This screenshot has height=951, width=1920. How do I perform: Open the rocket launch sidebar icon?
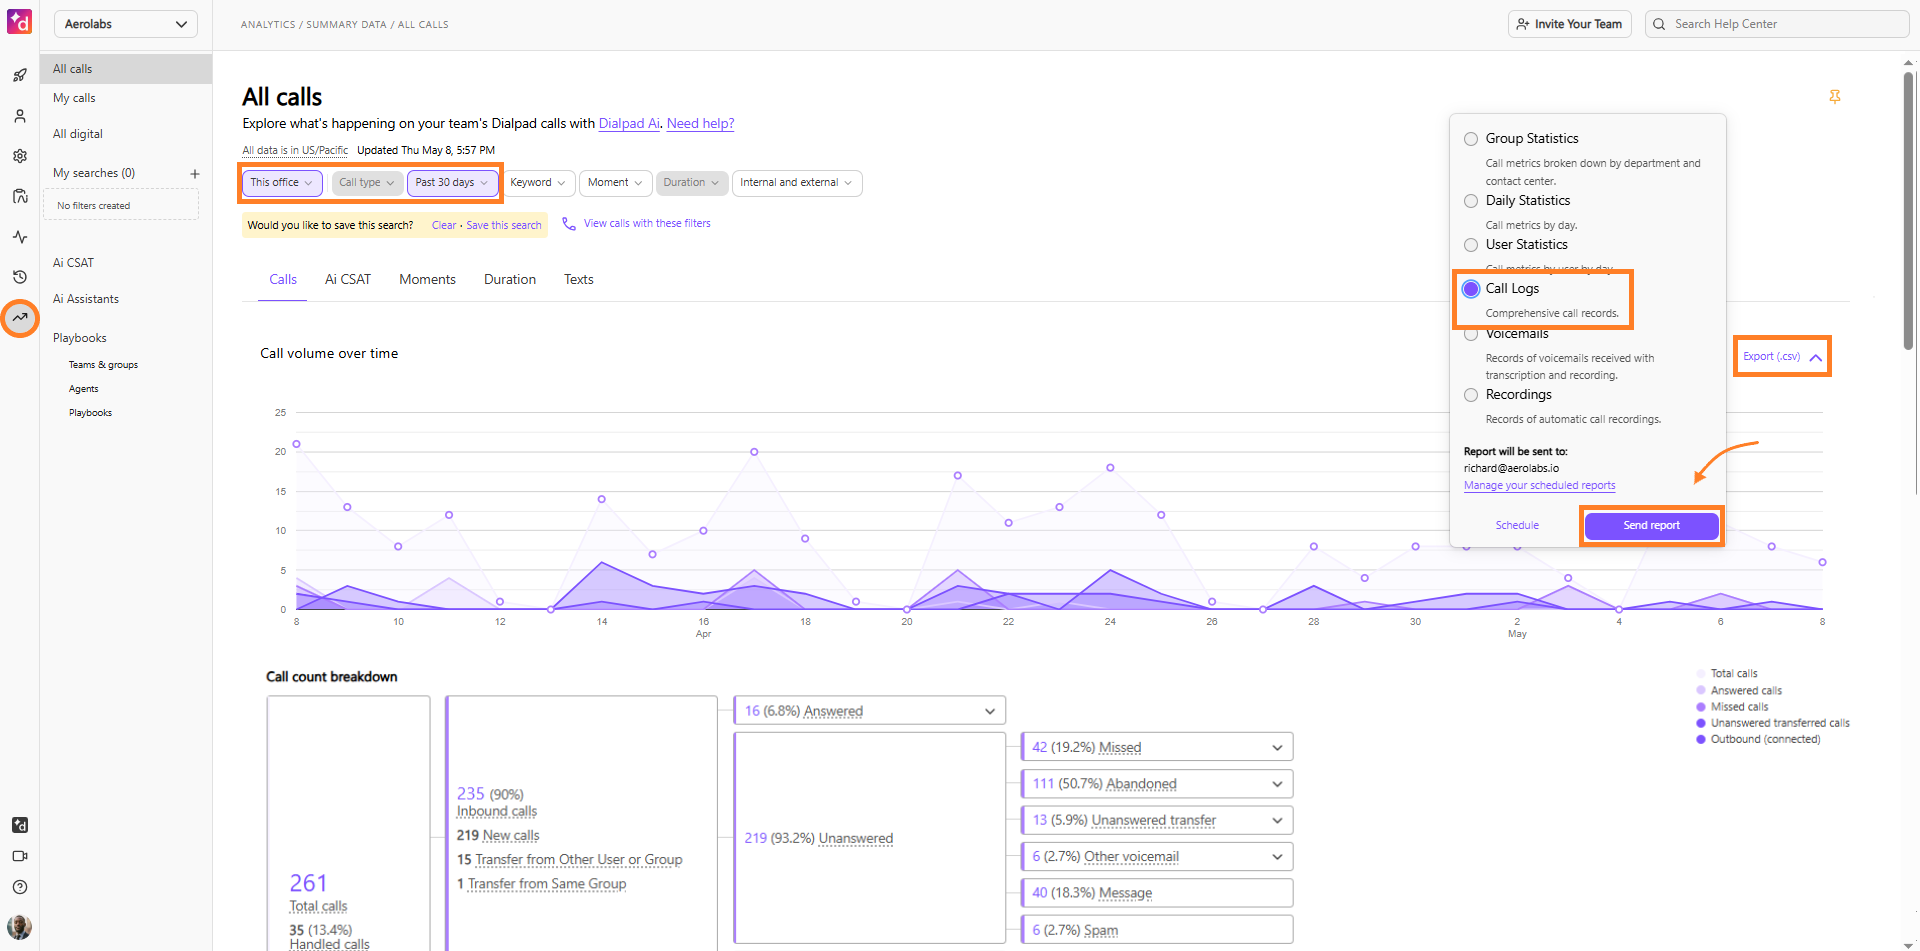point(20,75)
